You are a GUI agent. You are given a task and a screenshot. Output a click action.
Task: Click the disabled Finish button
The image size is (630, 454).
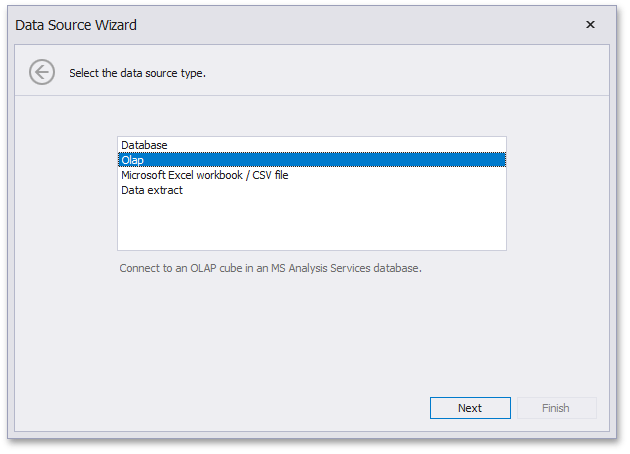coord(556,408)
